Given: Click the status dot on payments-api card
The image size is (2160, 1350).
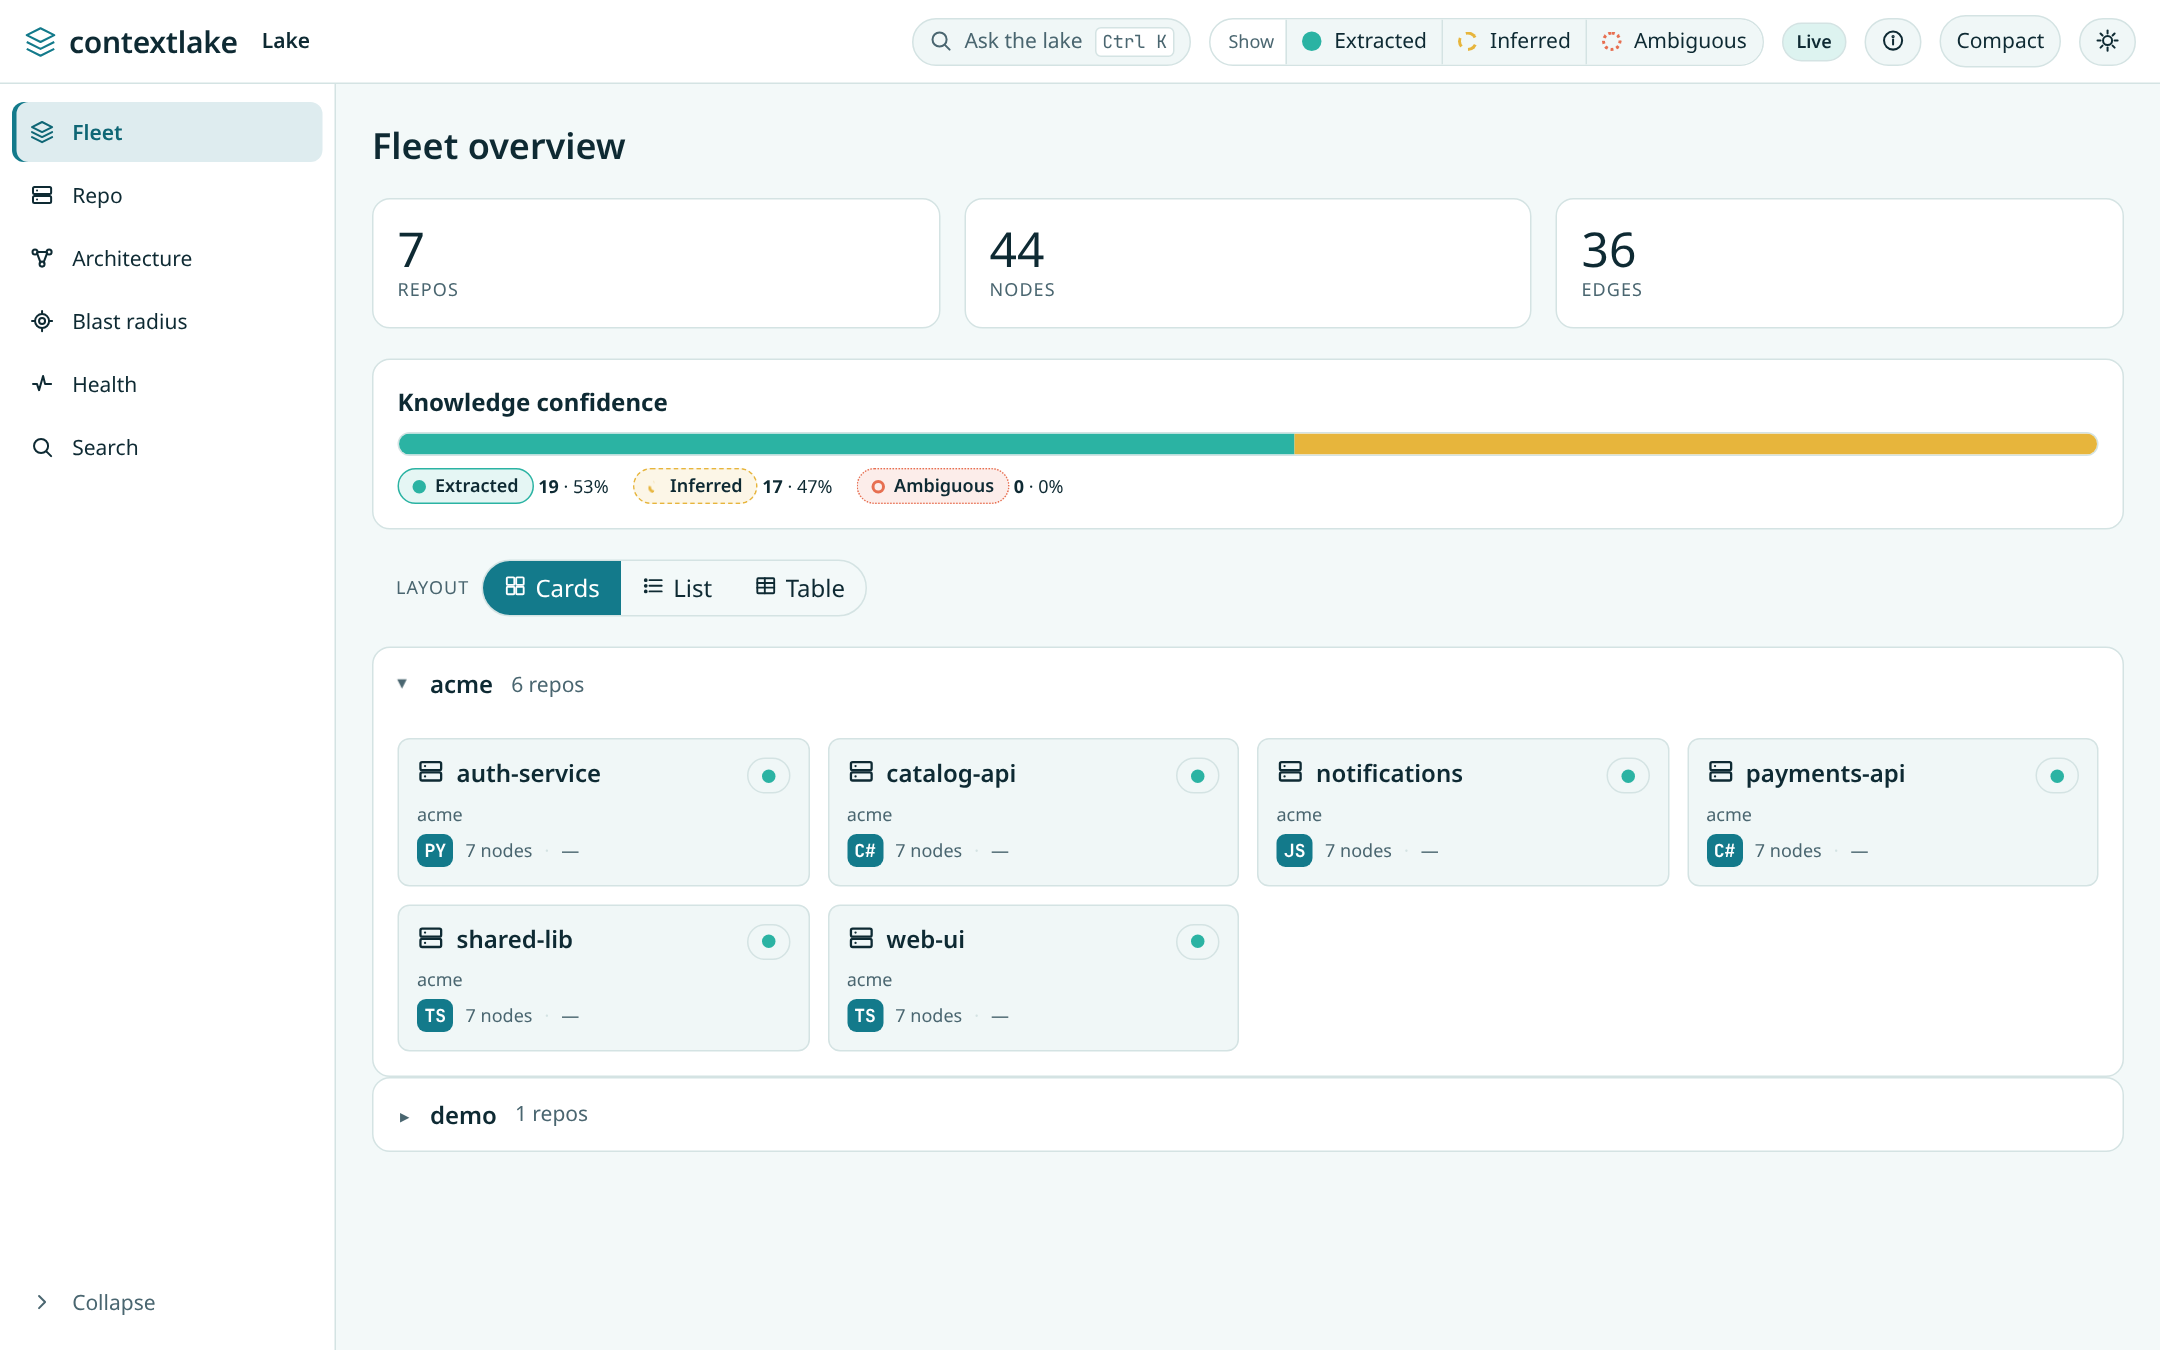Looking at the screenshot, I should 2057,776.
